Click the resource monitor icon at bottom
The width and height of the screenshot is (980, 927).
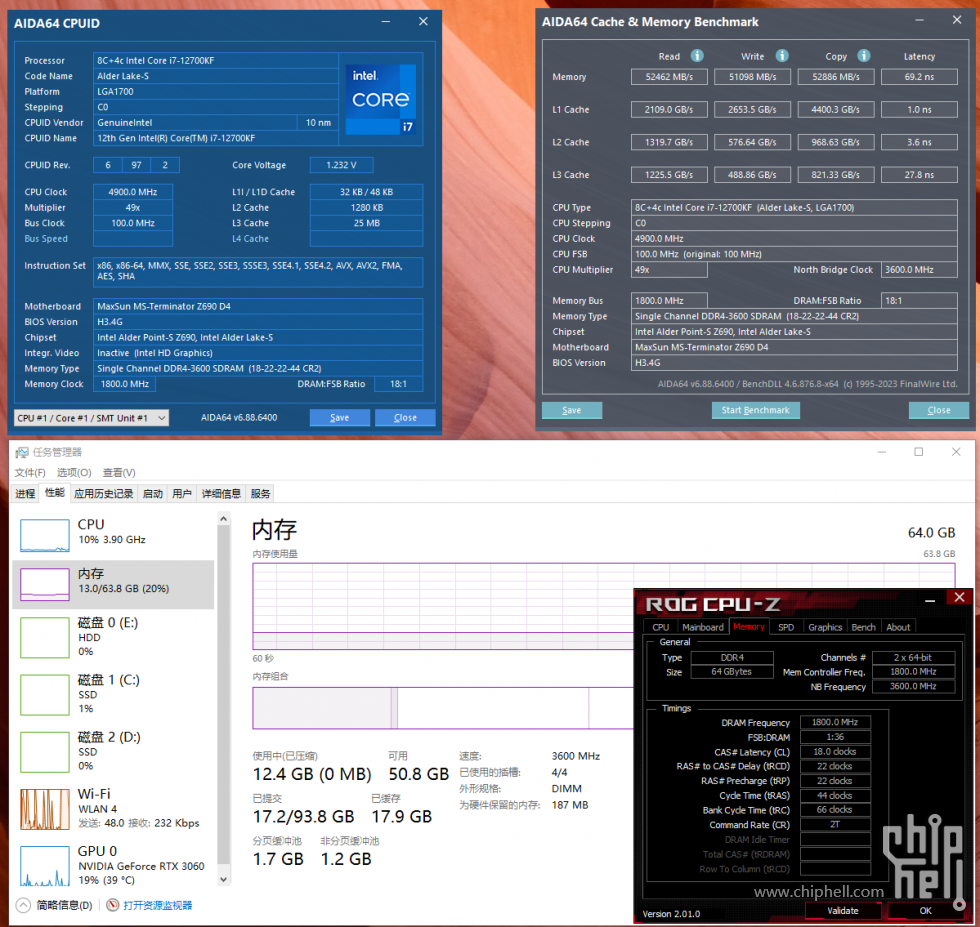(112, 905)
